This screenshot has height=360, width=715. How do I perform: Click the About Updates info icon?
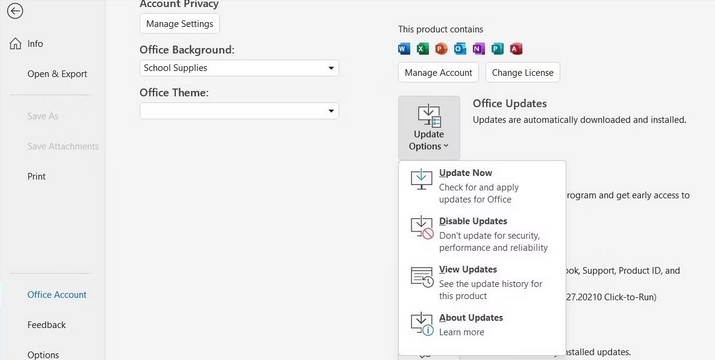click(422, 324)
